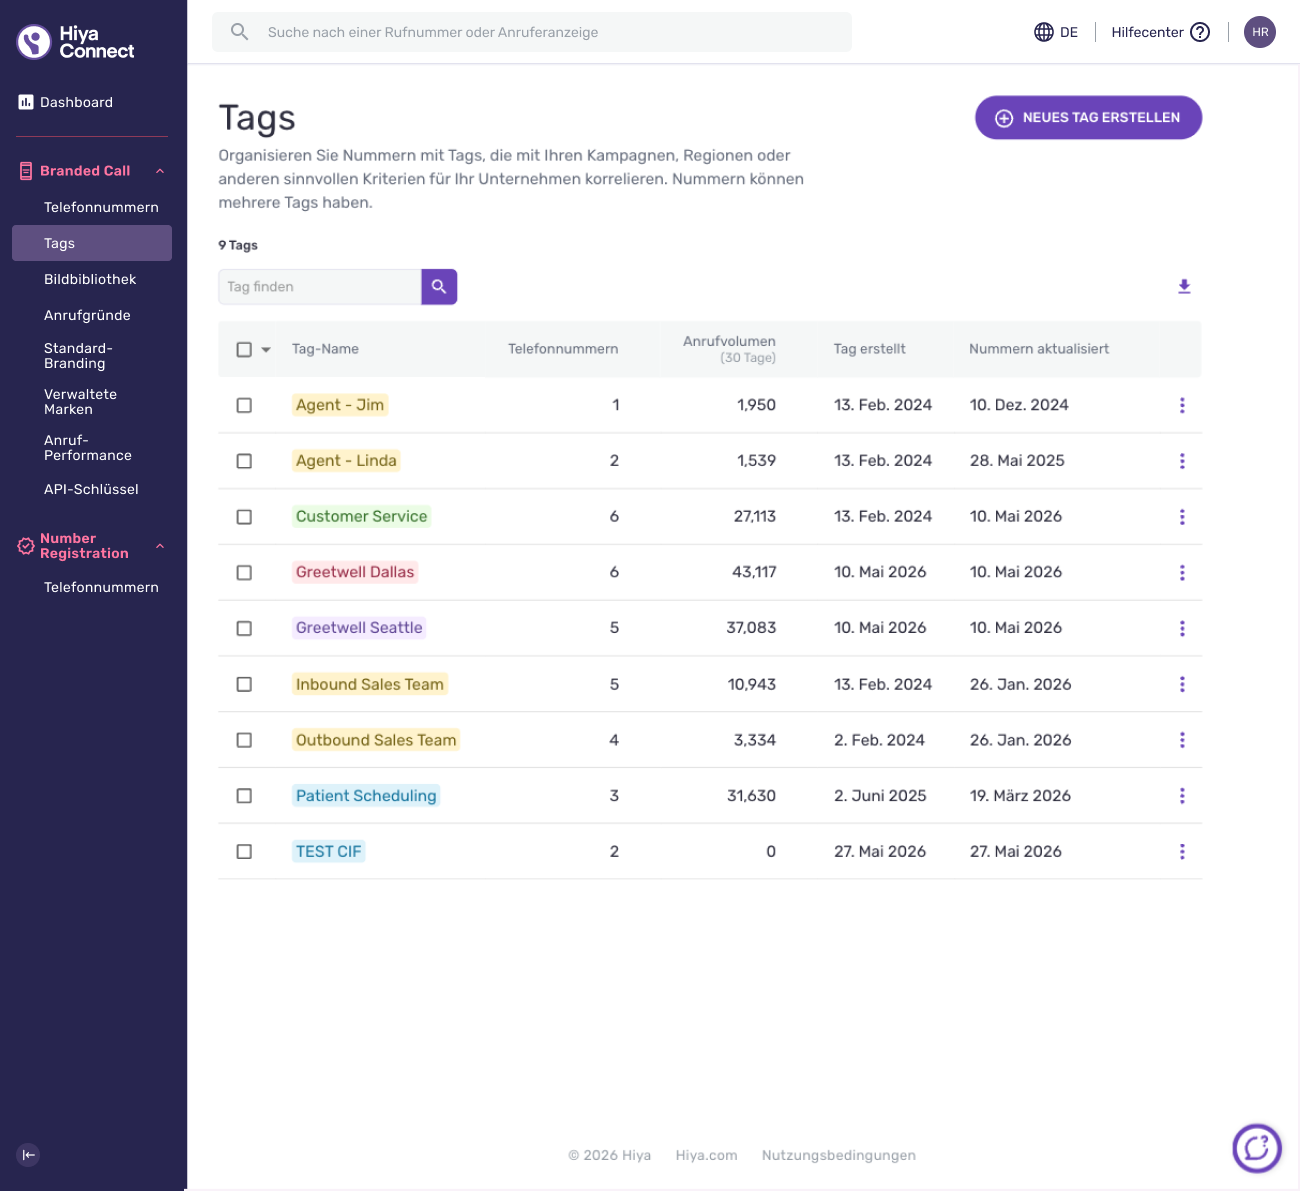Collapse the Branded Call section
The height and width of the screenshot is (1191, 1300).
click(160, 171)
